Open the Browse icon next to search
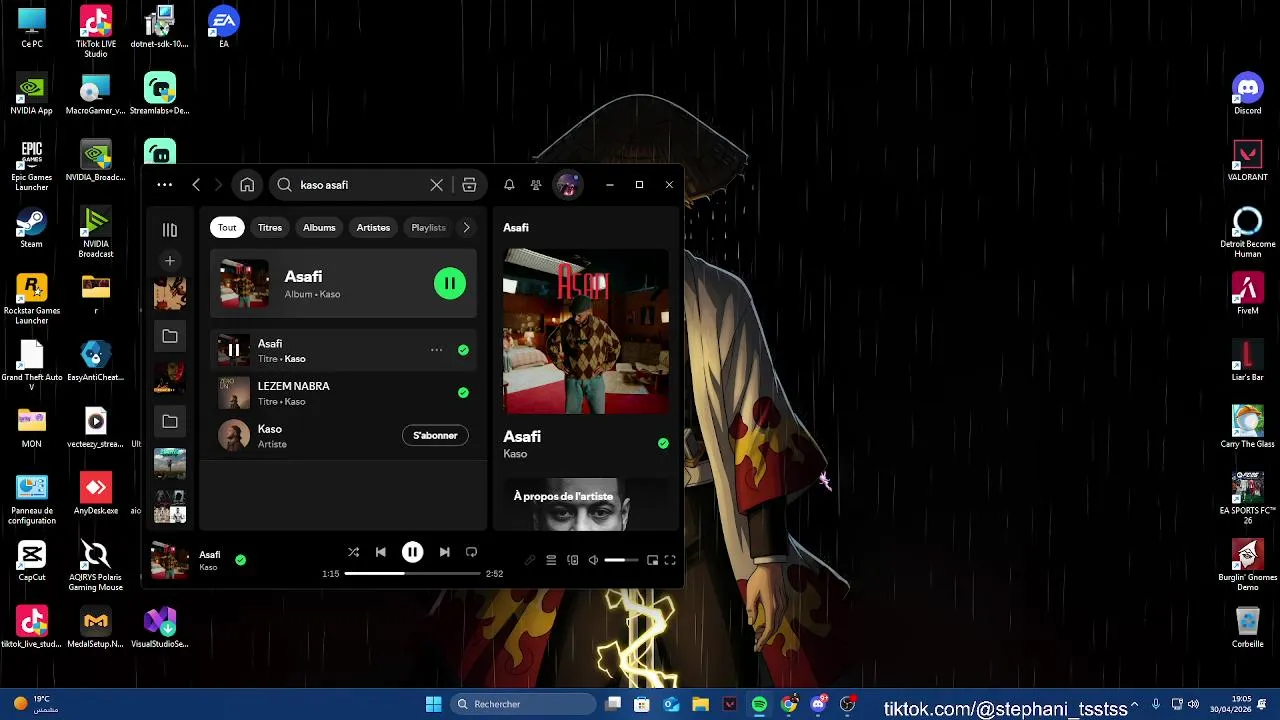Viewport: 1280px width, 720px height. click(x=469, y=185)
